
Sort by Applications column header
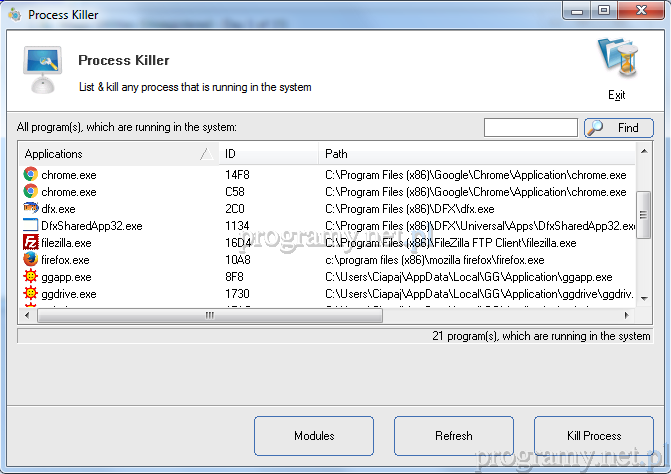pos(110,154)
